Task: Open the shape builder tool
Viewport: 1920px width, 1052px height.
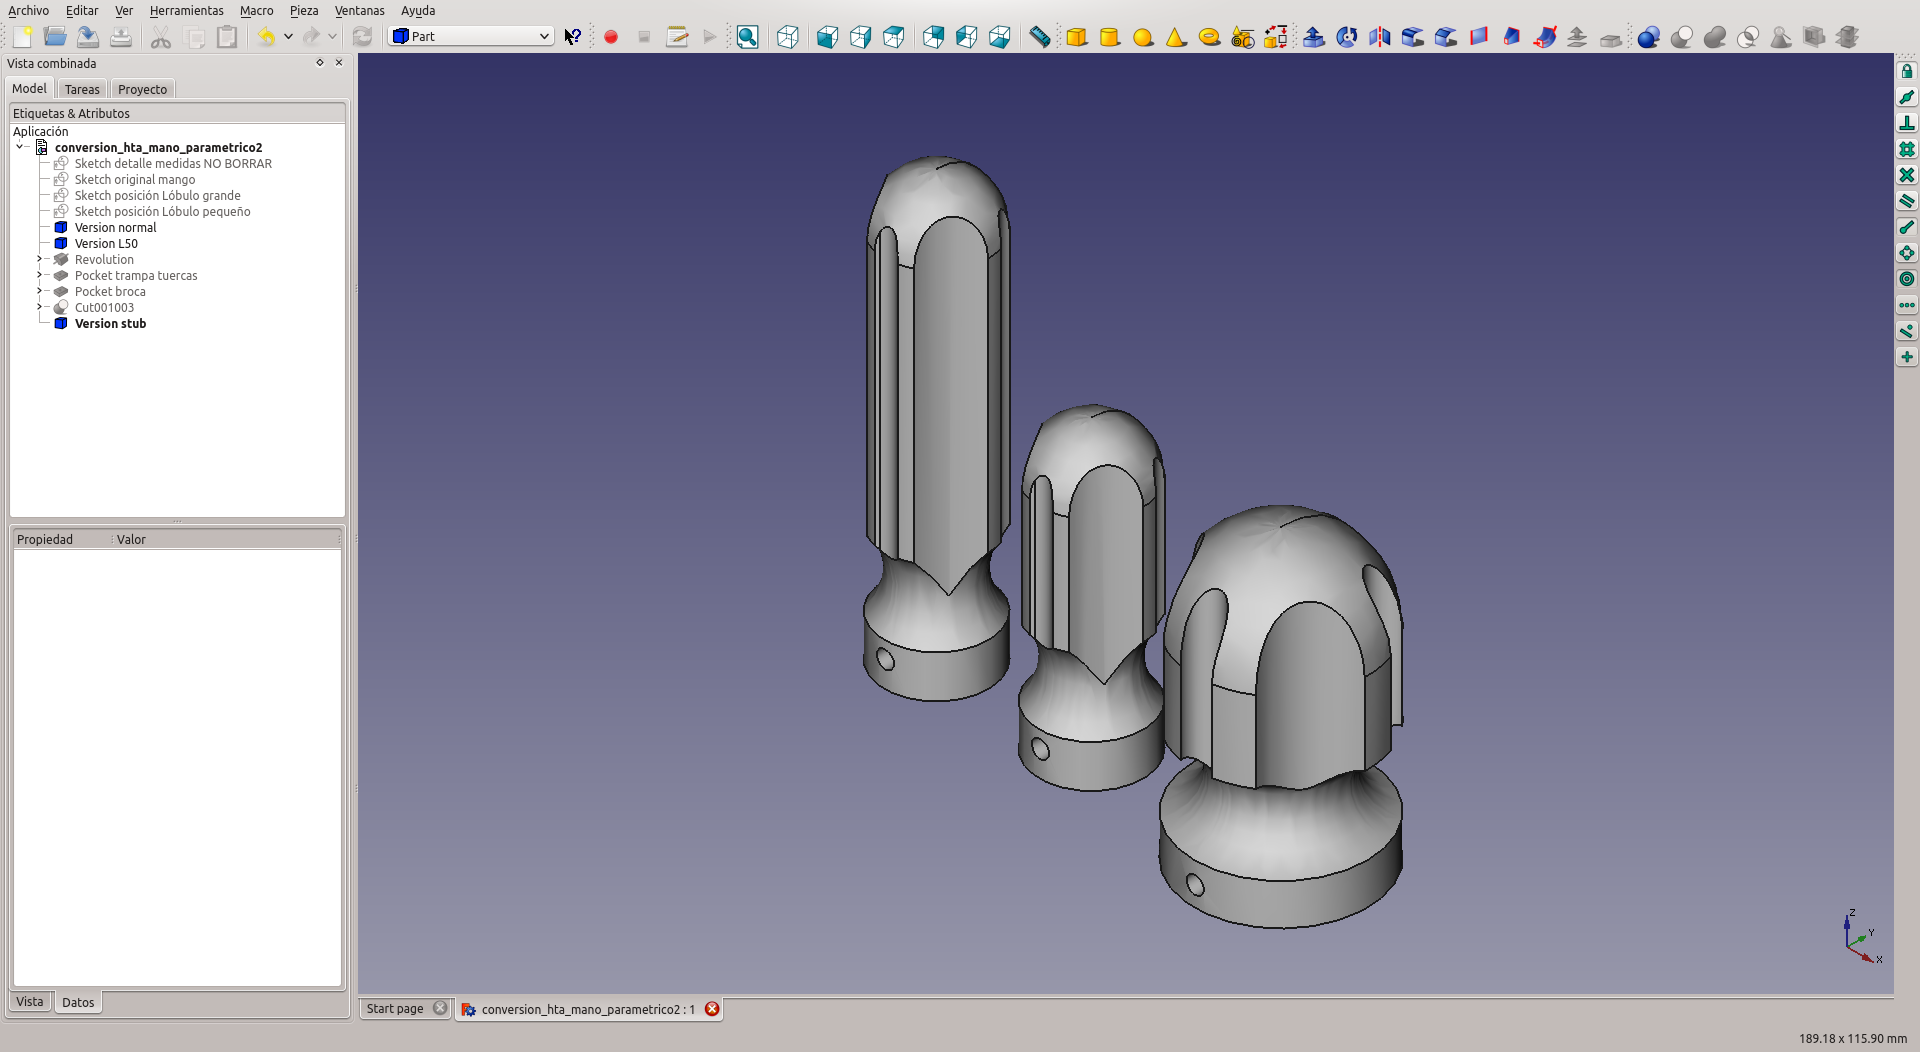Action: pos(1275,37)
